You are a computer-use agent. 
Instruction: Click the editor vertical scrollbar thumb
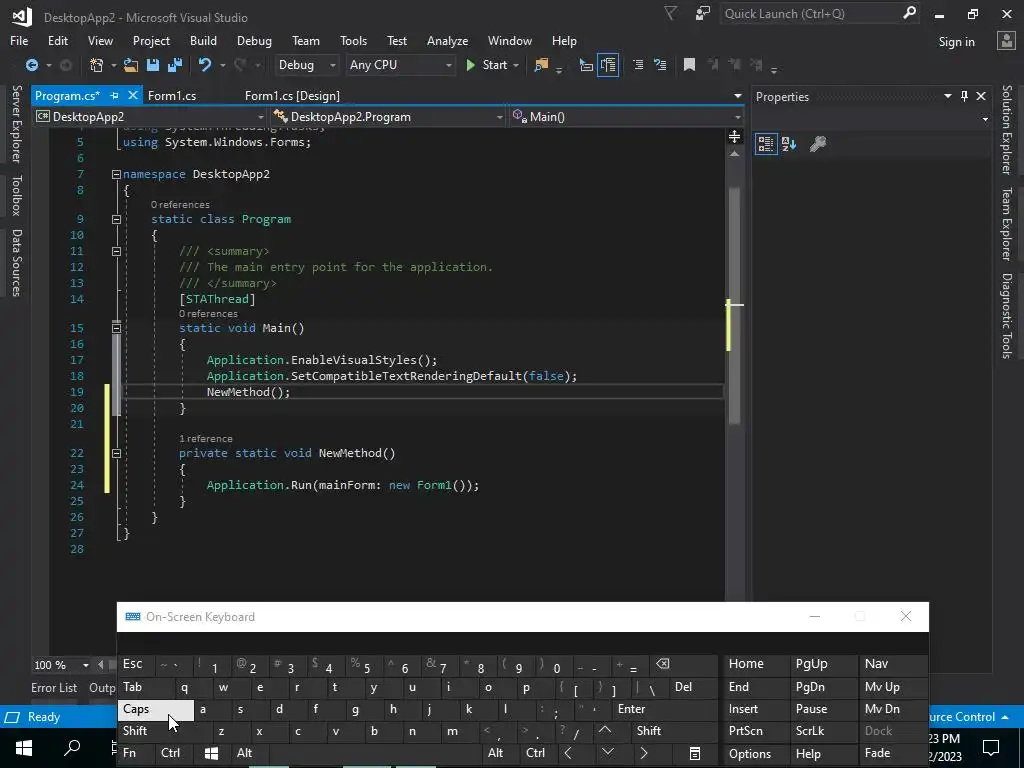(735, 306)
